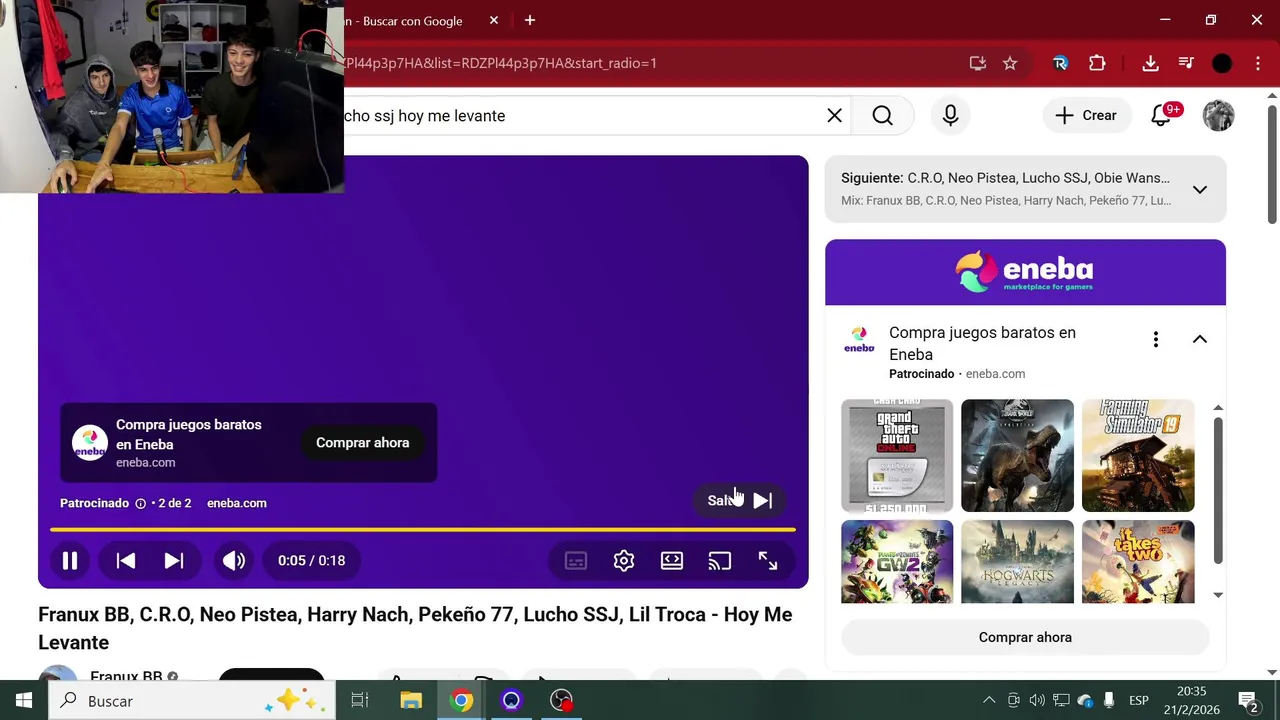
Task: Collapse the Eneba sponsored panel chevron
Action: pos(1200,339)
